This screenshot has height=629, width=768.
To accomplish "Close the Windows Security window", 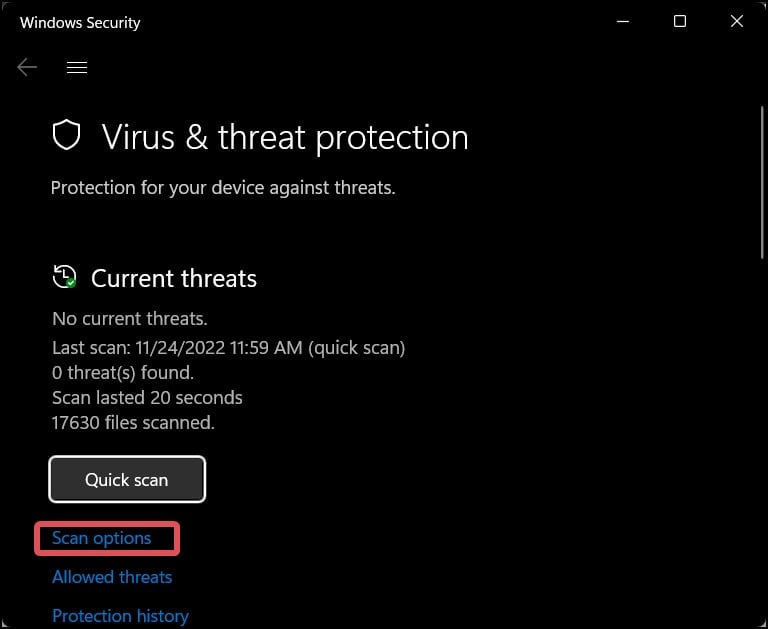I will click(737, 21).
